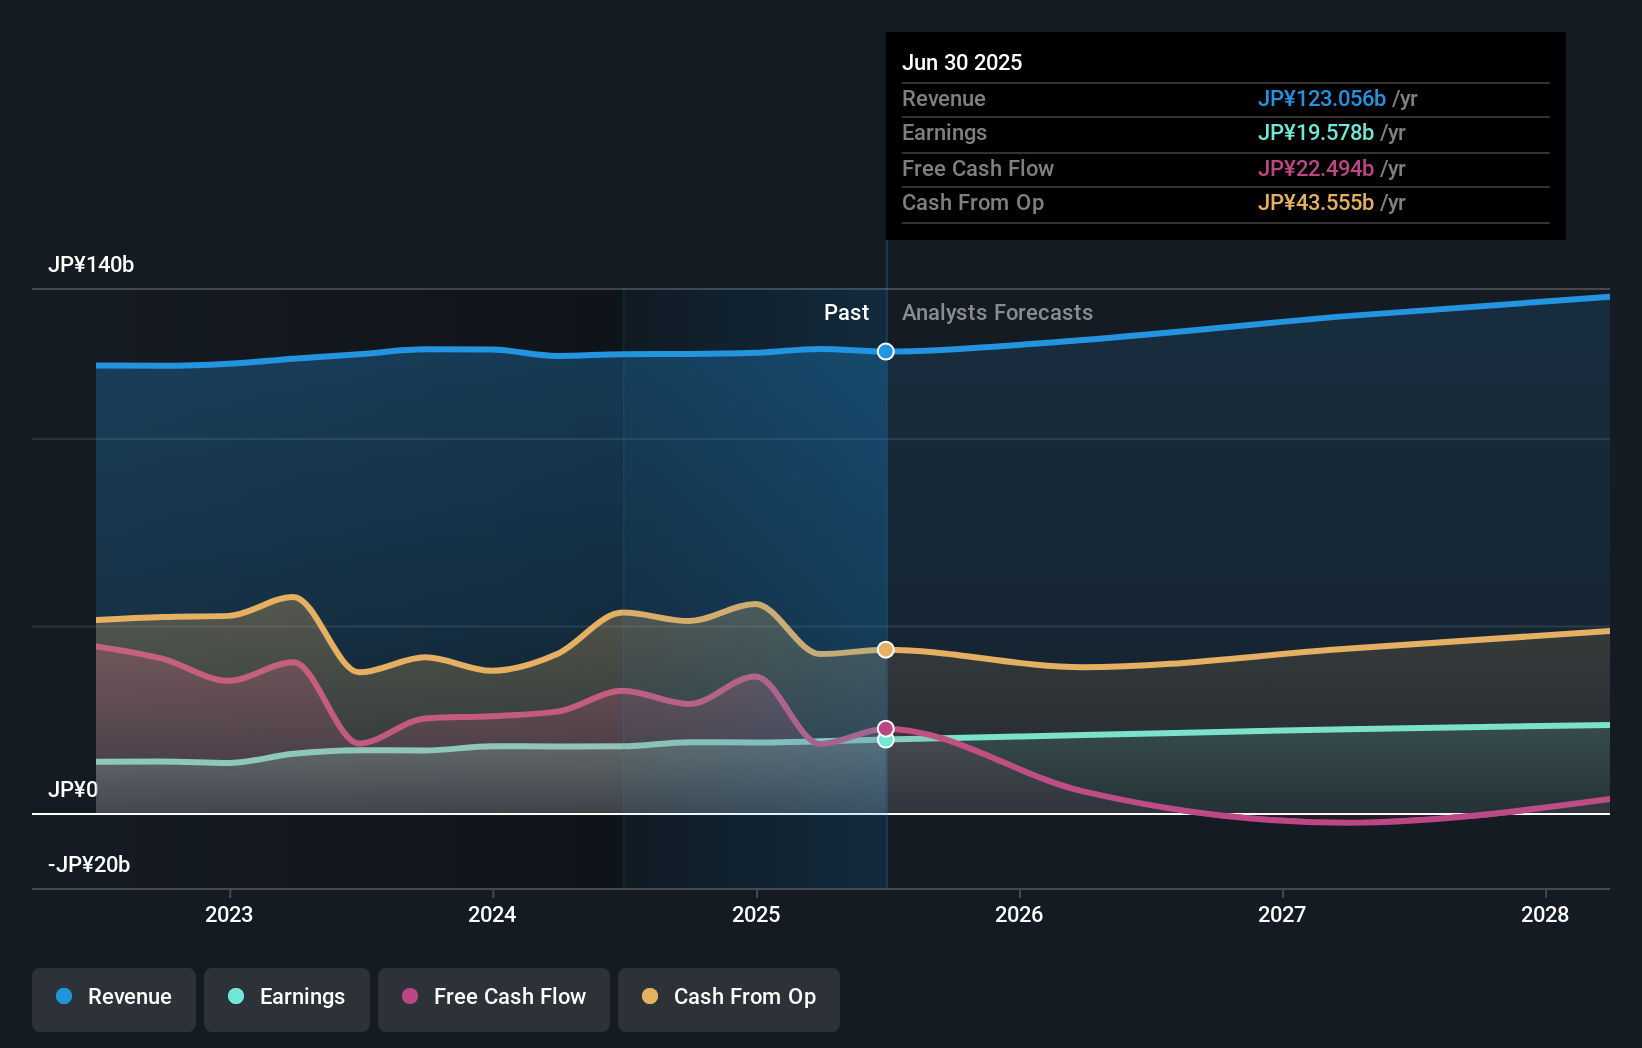
Task: Toggle the Revenue series visibility
Action: (113, 997)
